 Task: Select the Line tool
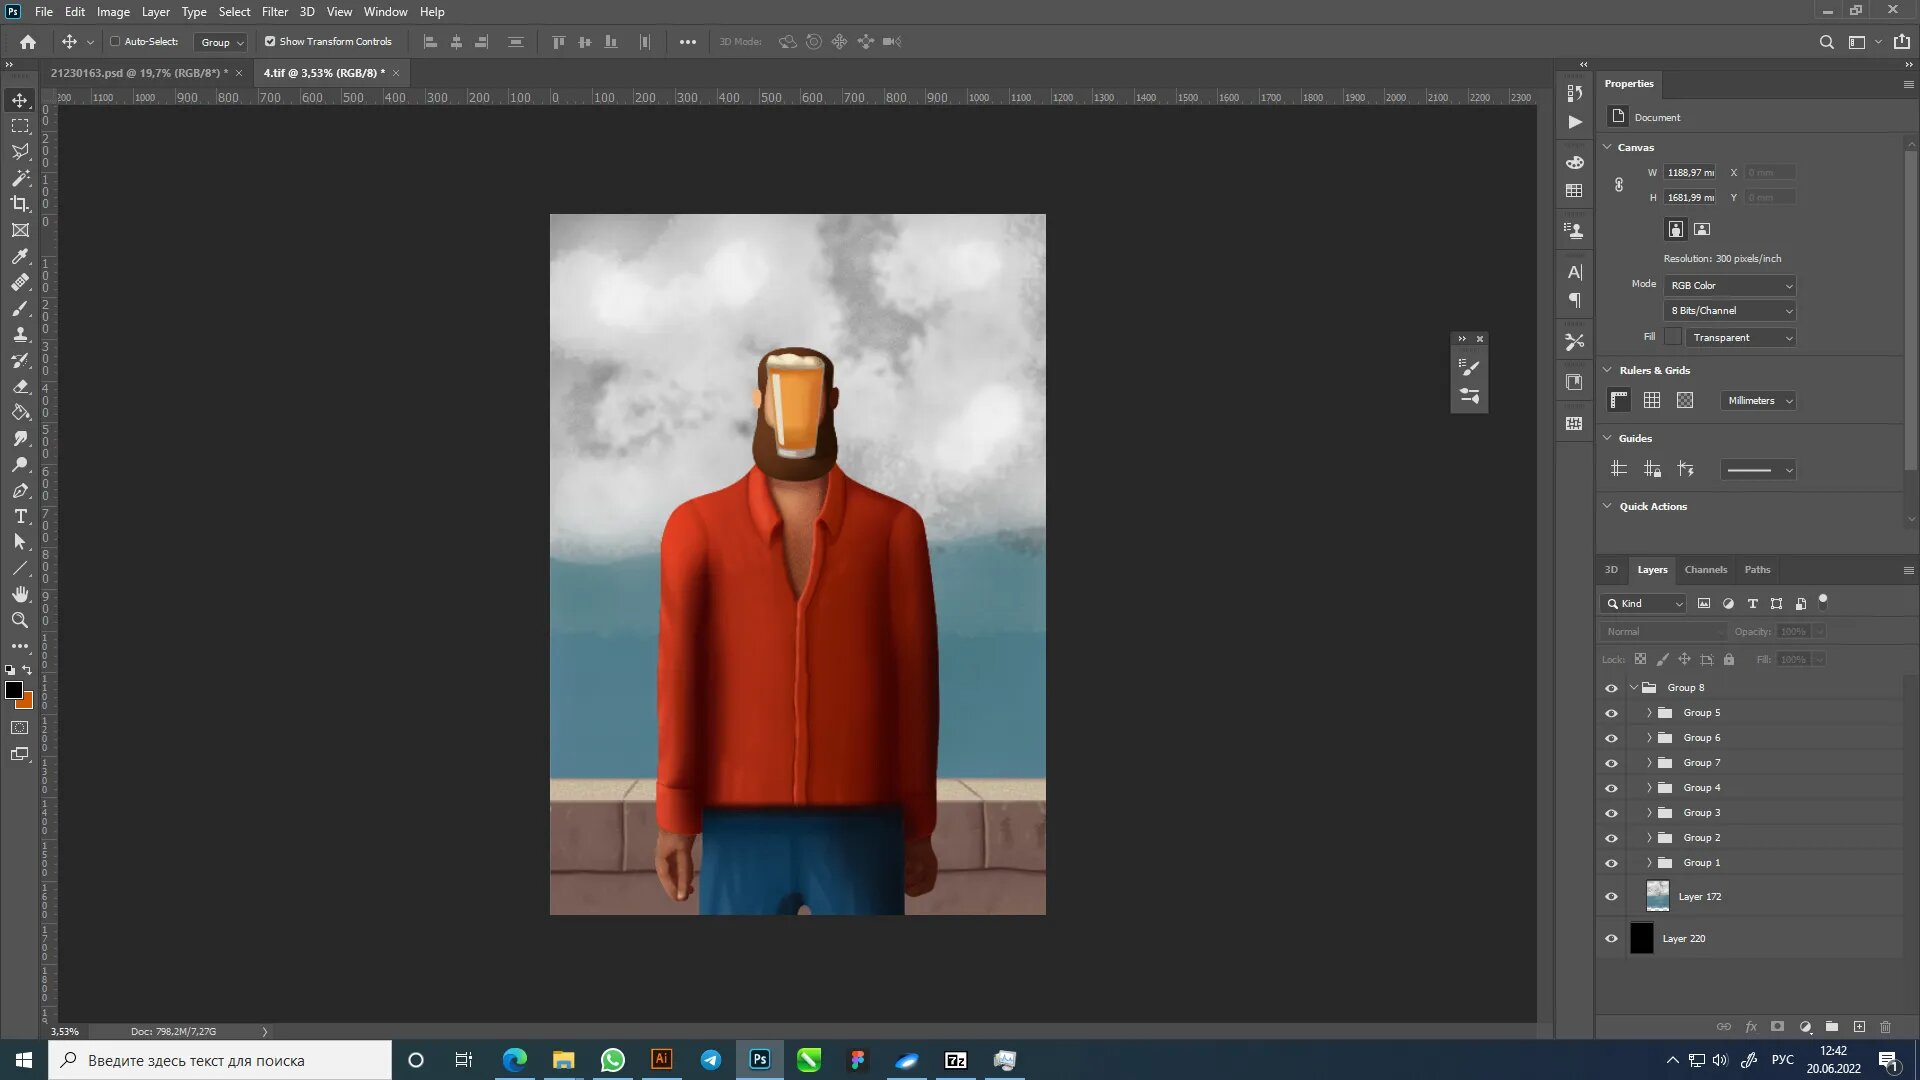tap(20, 569)
